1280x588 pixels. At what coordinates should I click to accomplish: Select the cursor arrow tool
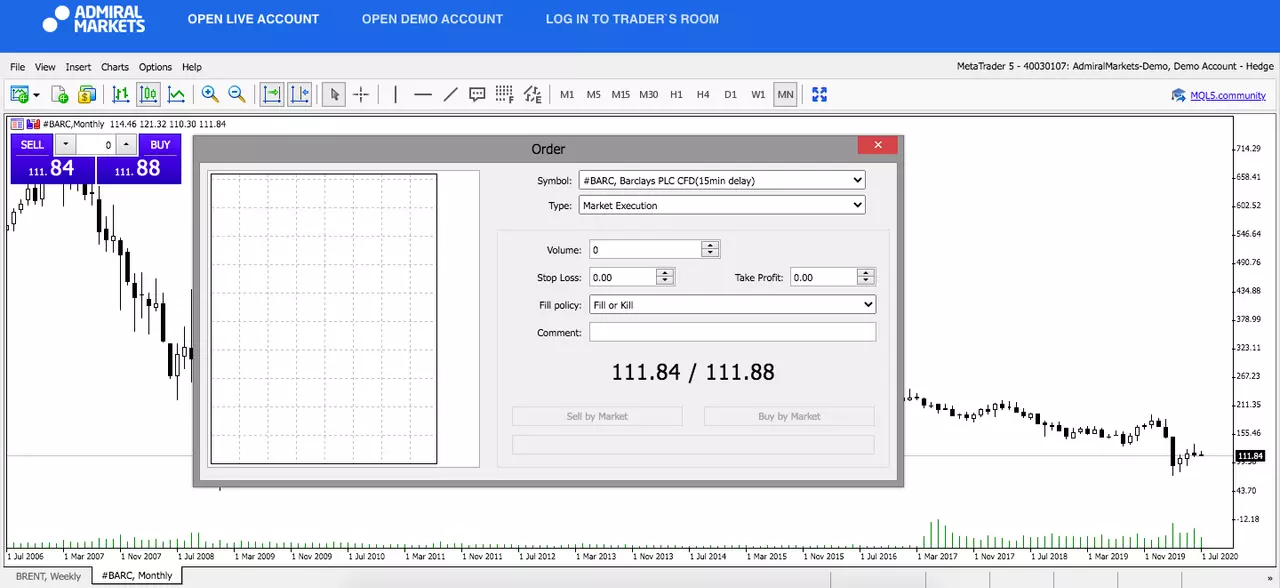click(334, 94)
